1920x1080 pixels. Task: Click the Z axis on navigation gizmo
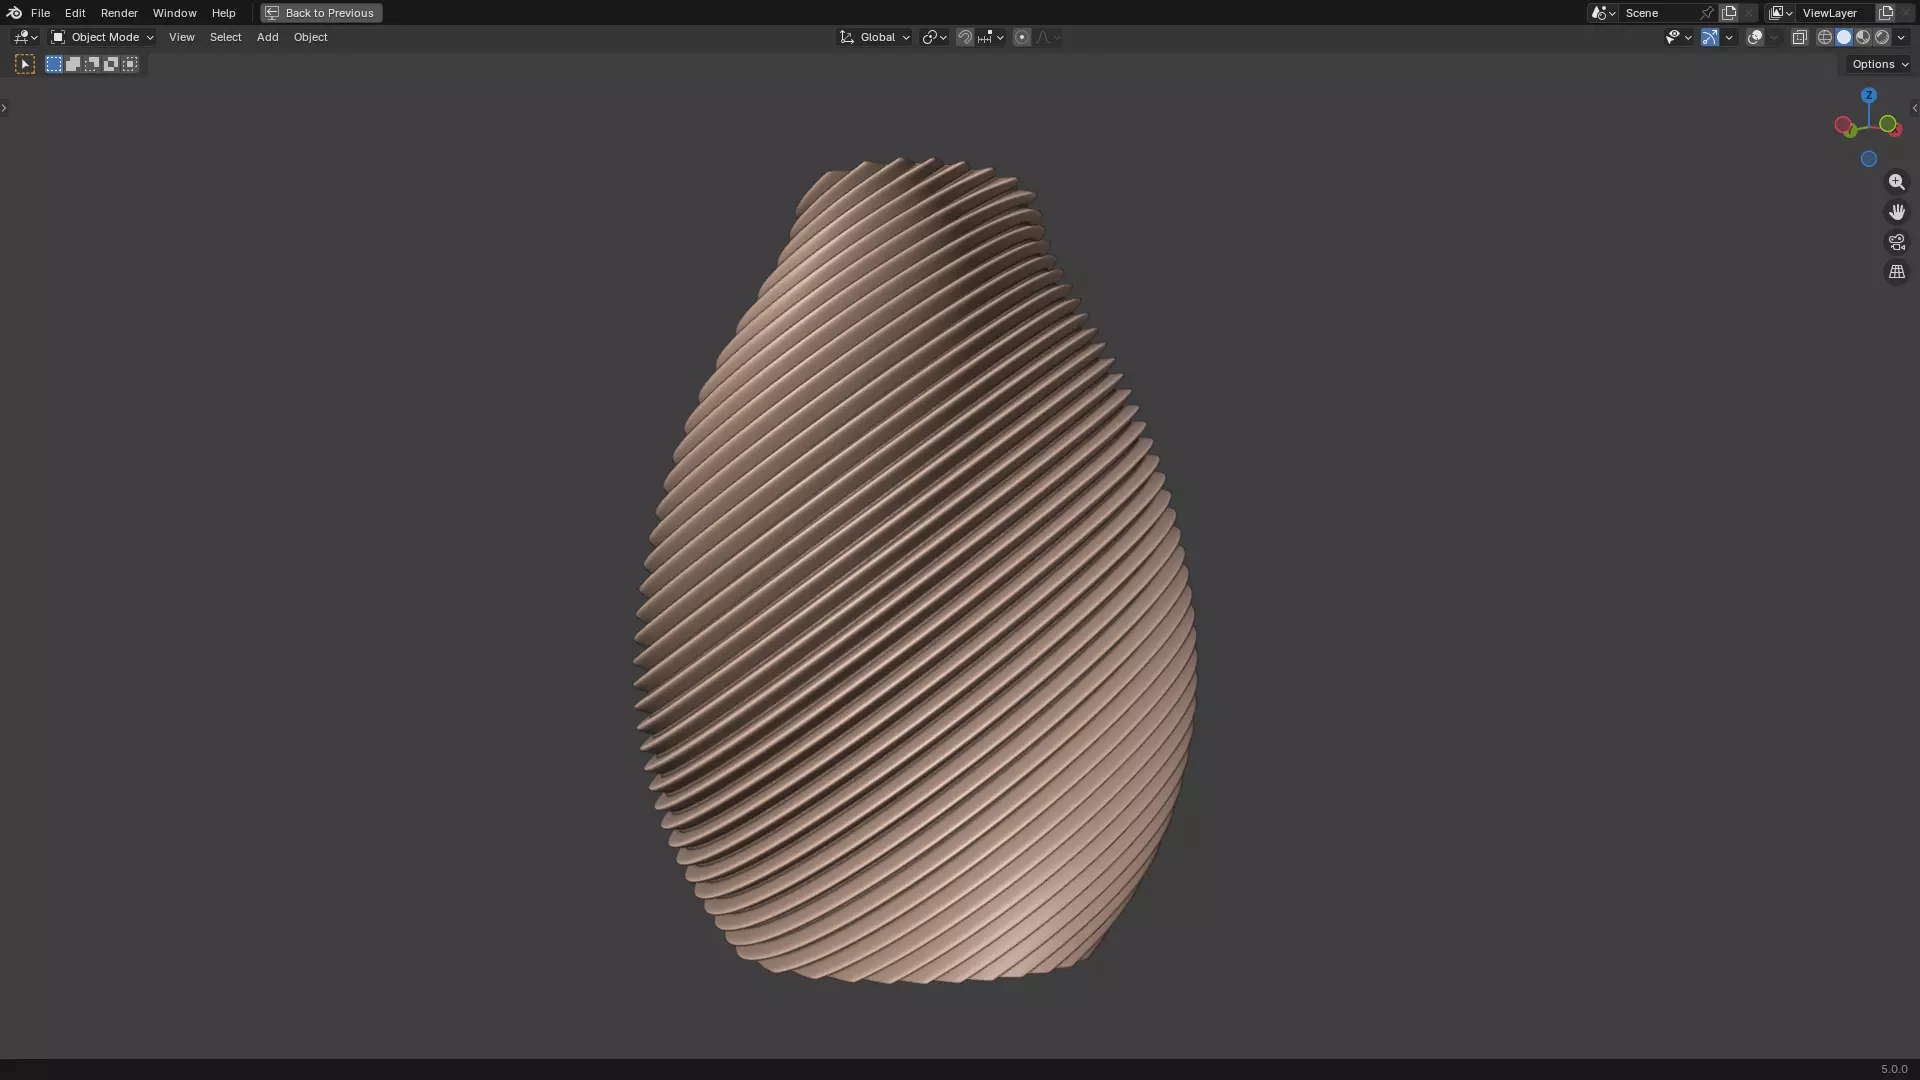point(1868,95)
